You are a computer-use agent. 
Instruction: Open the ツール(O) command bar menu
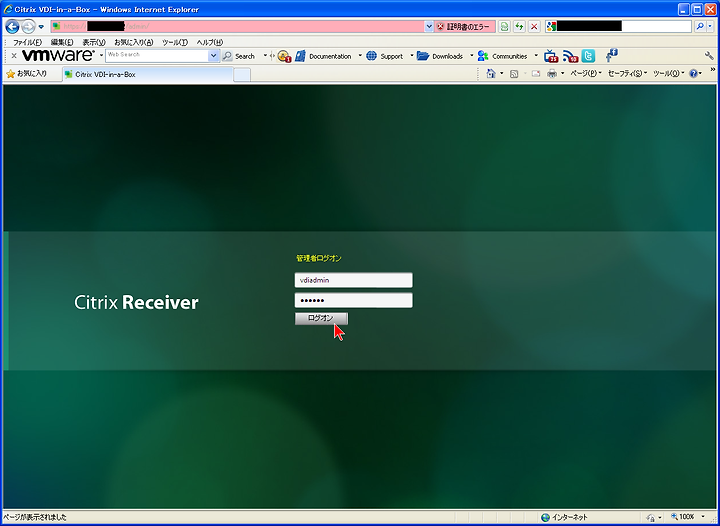pos(668,73)
